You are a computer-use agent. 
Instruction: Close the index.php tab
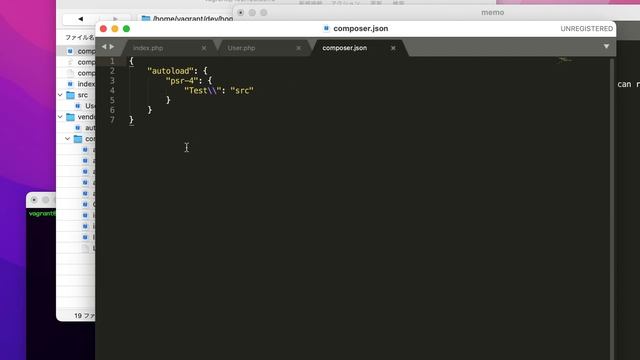[204, 48]
